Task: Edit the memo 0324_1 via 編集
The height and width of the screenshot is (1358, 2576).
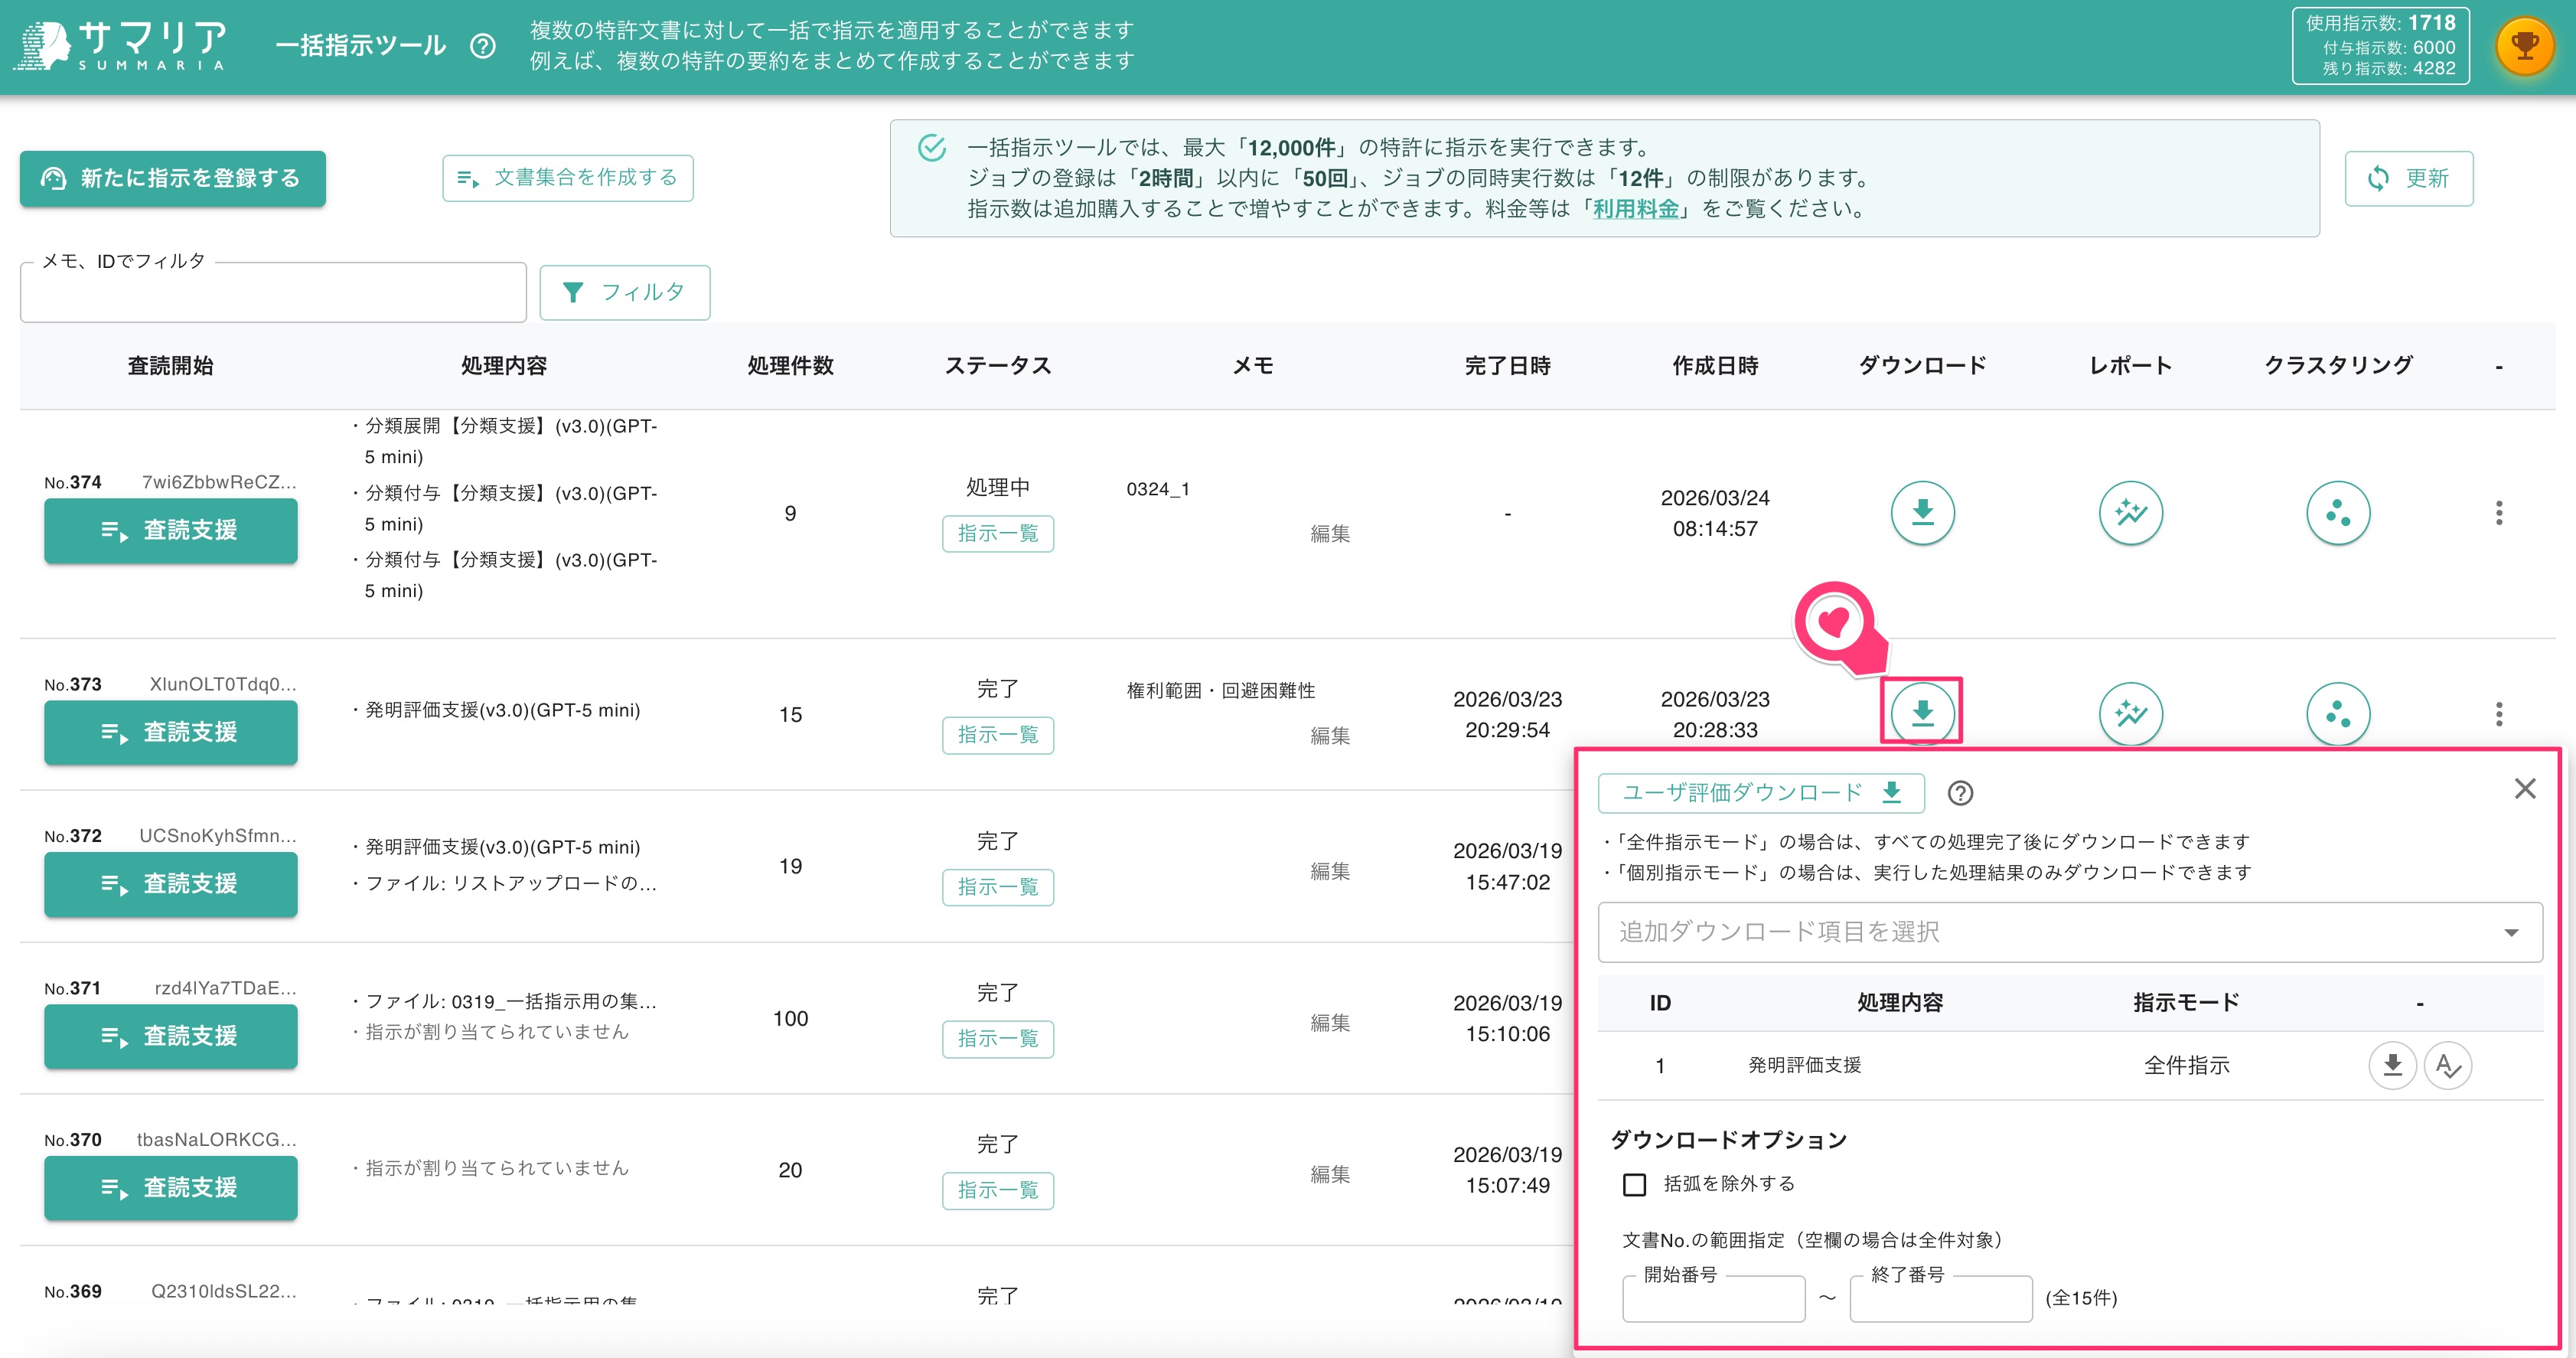Action: pos(1330,533)
